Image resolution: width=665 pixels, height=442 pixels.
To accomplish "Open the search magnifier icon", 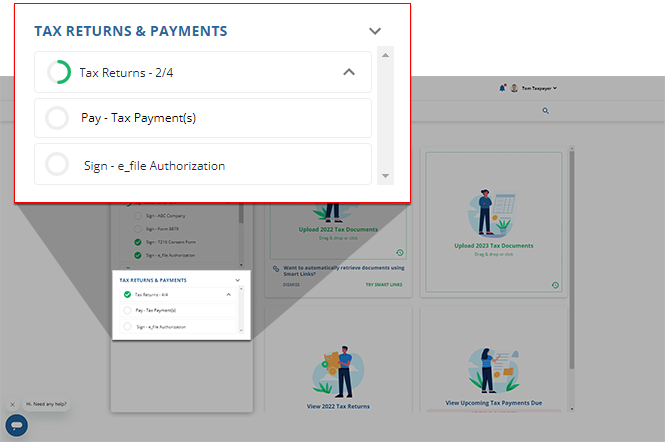I will tap(545, 111).
